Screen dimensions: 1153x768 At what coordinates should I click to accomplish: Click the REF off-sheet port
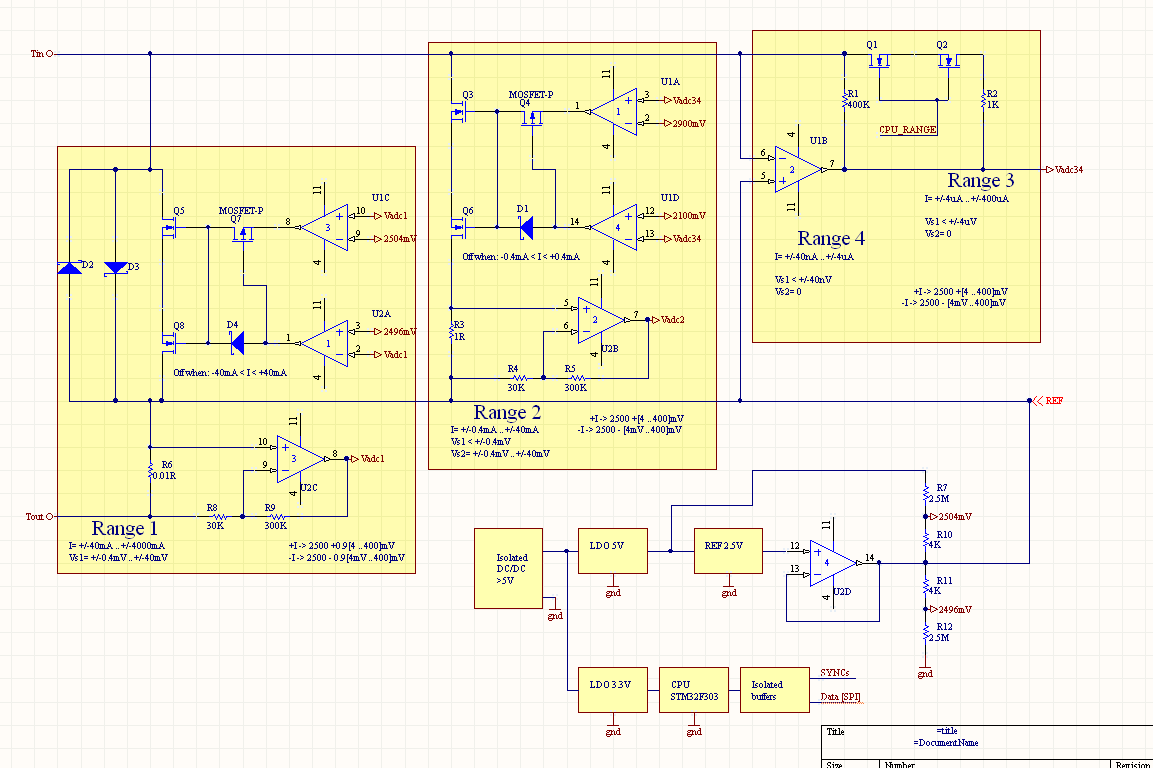[x=1047, y=401]
